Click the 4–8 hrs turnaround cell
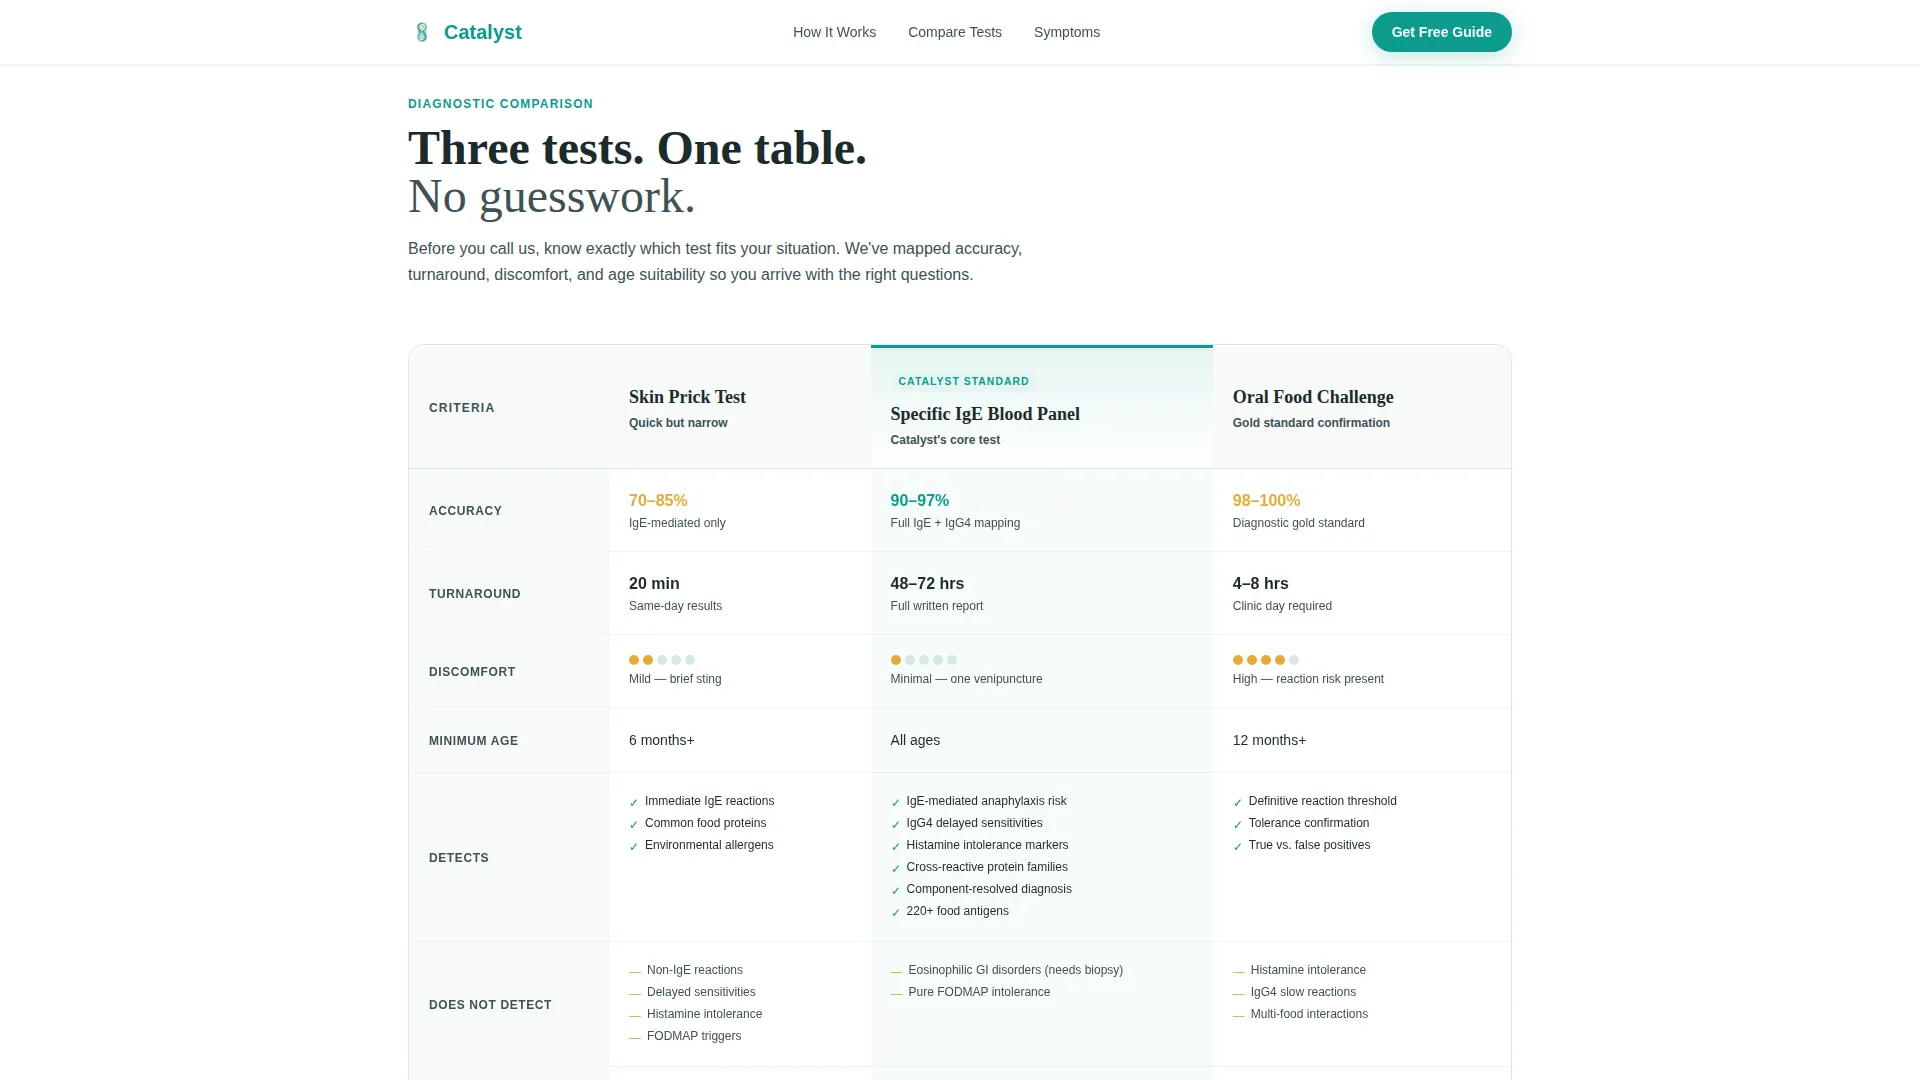 pos(1362,593)
